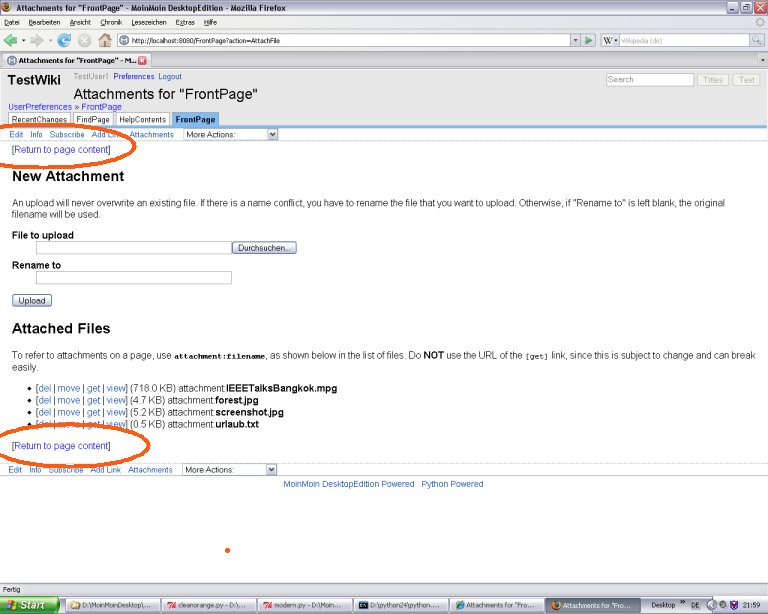This screenshot has width=768, height=614.
Task: Click the Windows Start button
Action: [27, 605]
